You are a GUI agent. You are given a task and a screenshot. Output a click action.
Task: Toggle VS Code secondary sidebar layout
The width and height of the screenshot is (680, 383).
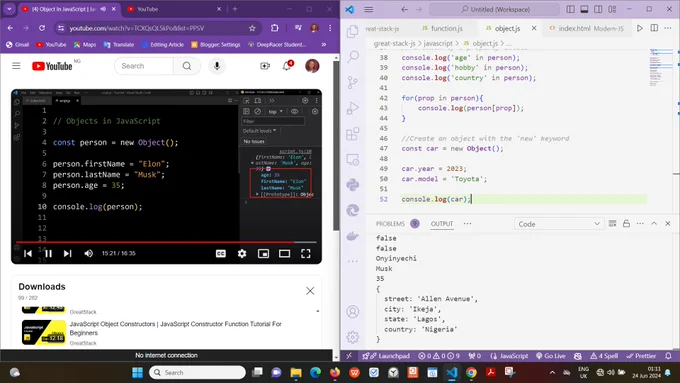click(598, 9)
